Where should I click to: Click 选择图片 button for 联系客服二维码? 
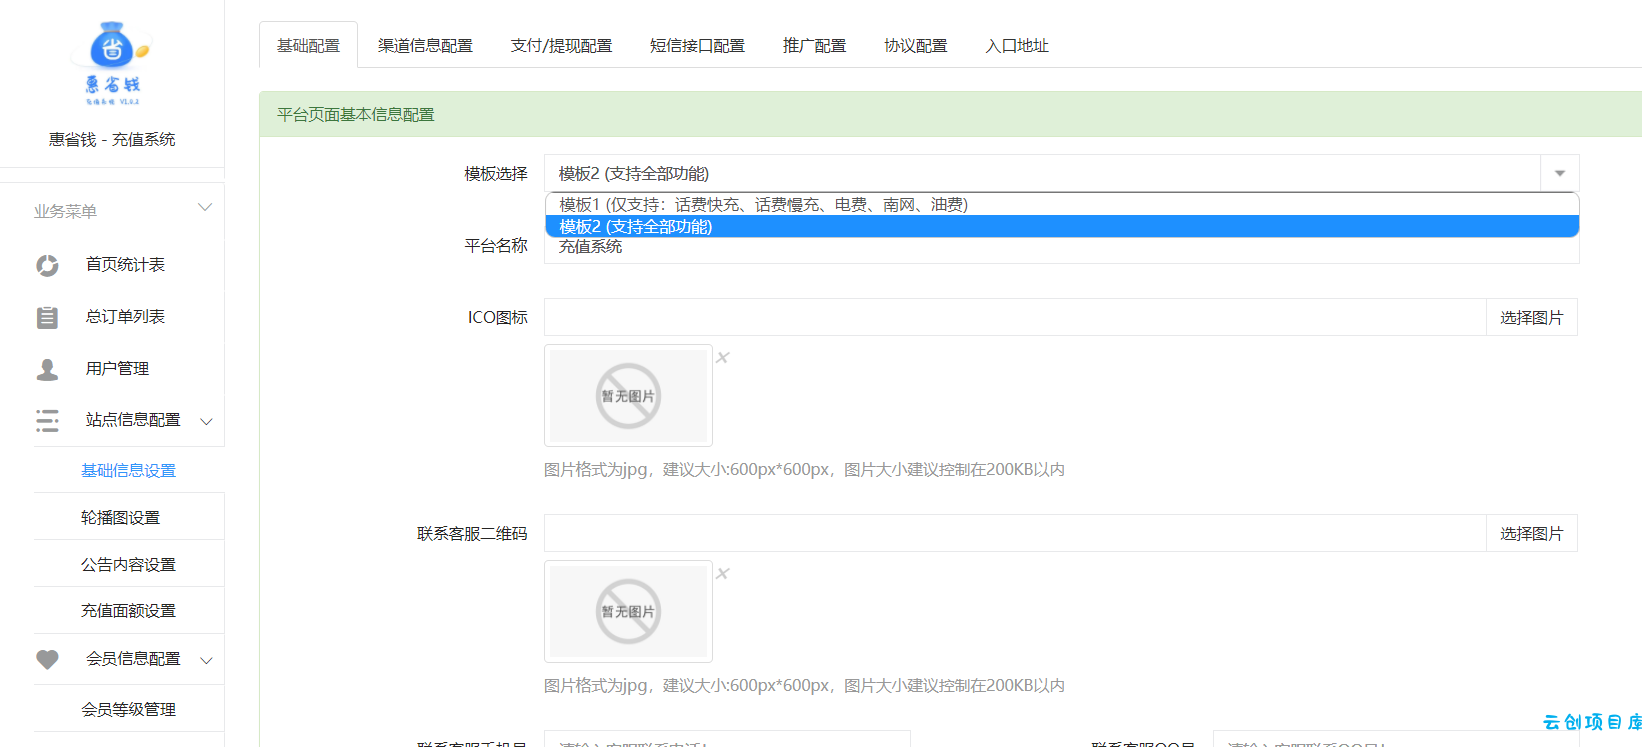coord(1531,533)
